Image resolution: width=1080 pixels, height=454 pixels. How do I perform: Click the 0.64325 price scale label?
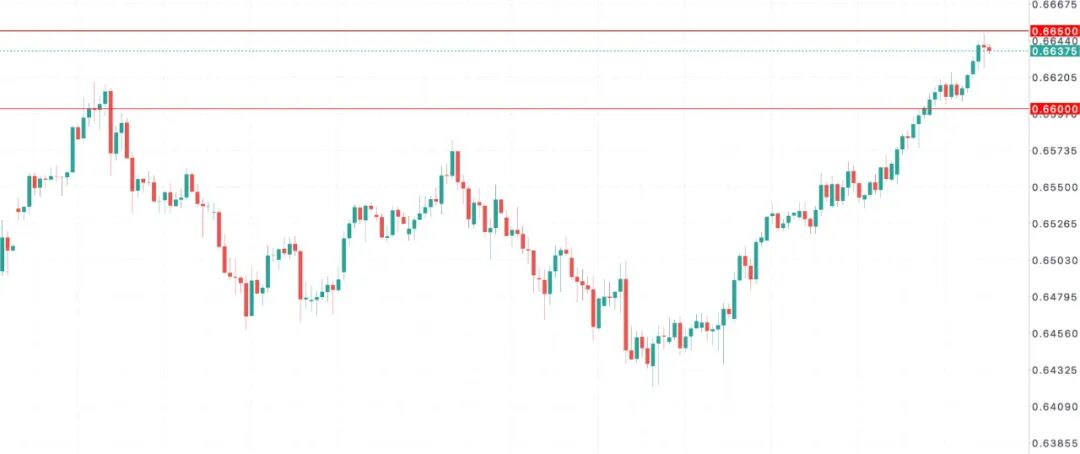[1054, 370]
